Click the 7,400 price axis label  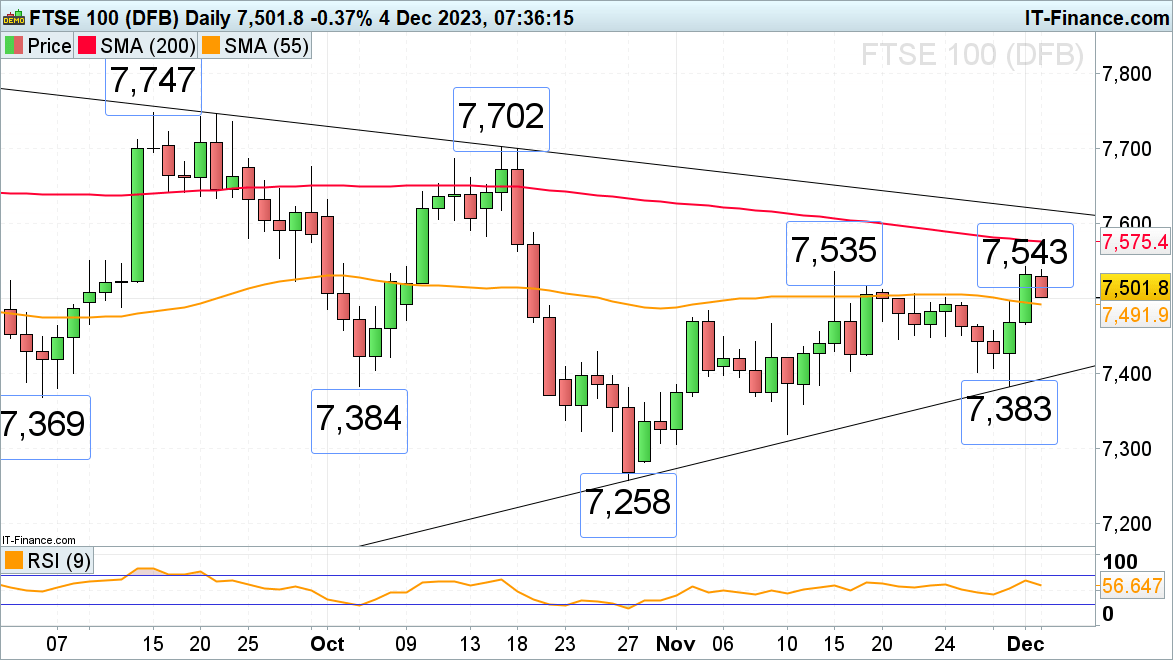click(1127, 373)
